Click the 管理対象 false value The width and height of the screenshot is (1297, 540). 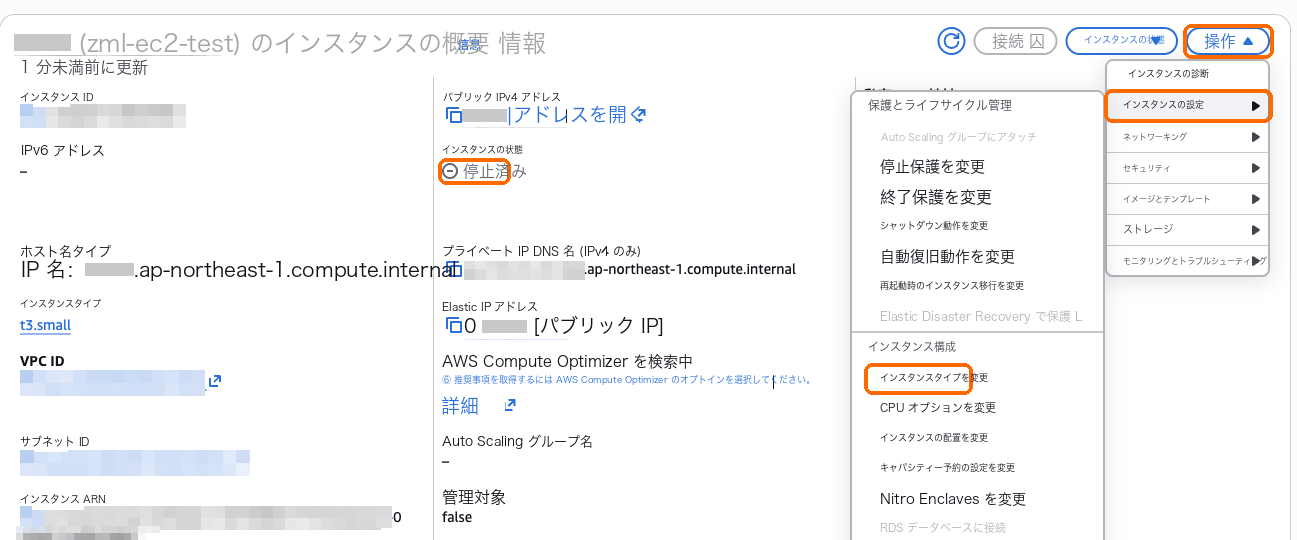457,517
